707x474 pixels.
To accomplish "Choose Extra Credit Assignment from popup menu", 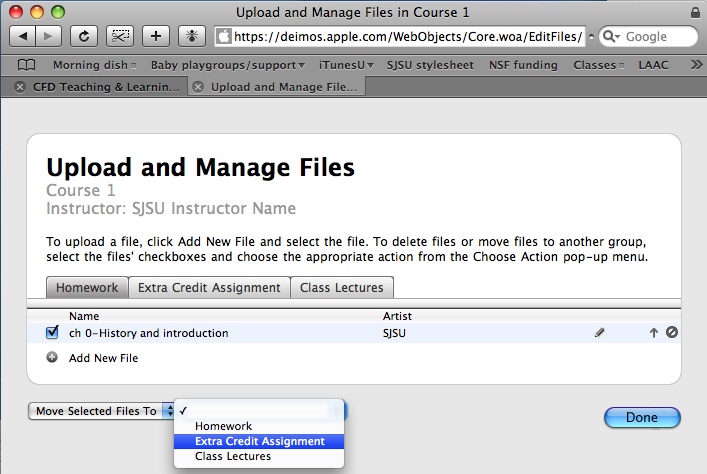I will [x=259, y=441].
